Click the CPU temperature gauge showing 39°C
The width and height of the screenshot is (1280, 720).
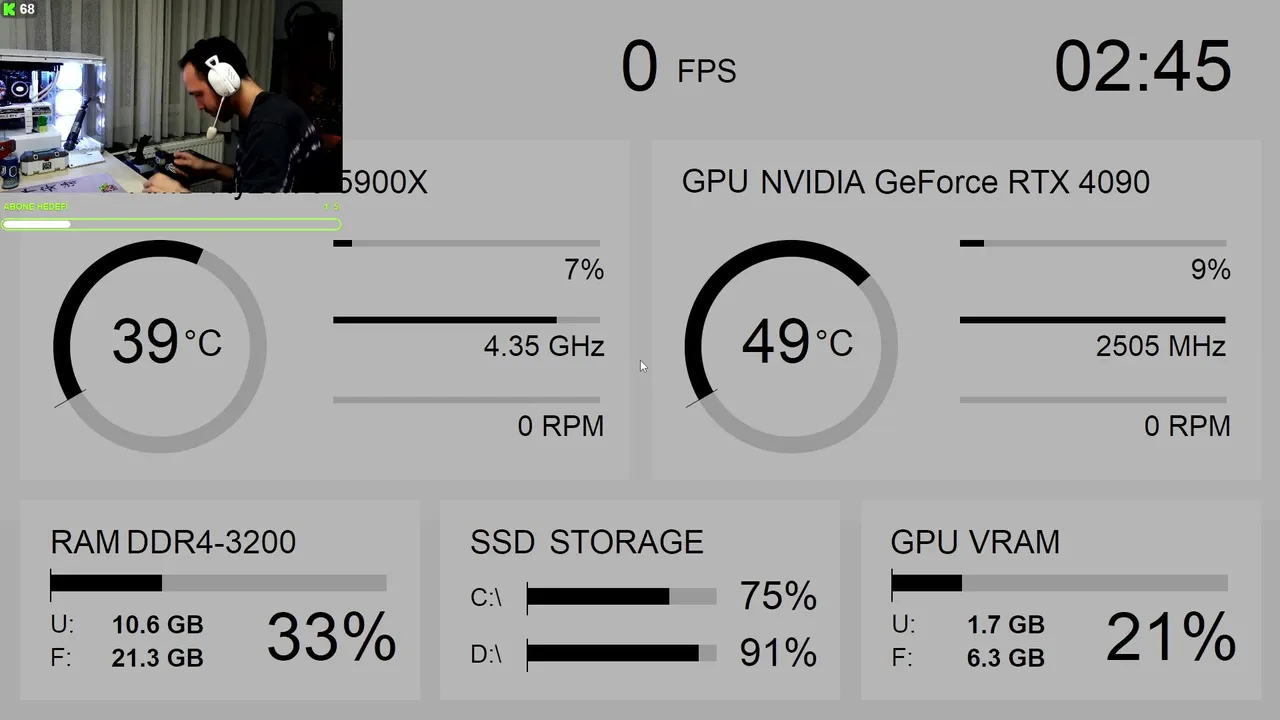[160, 345]
